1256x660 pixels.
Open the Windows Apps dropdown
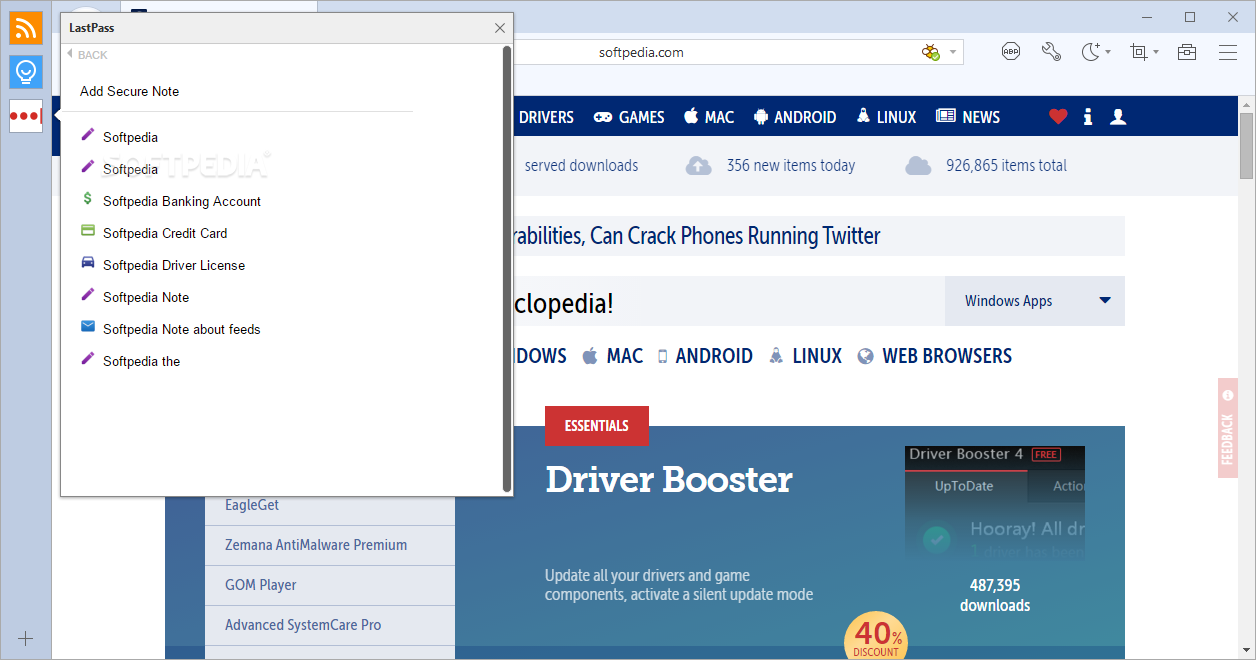[x=1035, y=301]
